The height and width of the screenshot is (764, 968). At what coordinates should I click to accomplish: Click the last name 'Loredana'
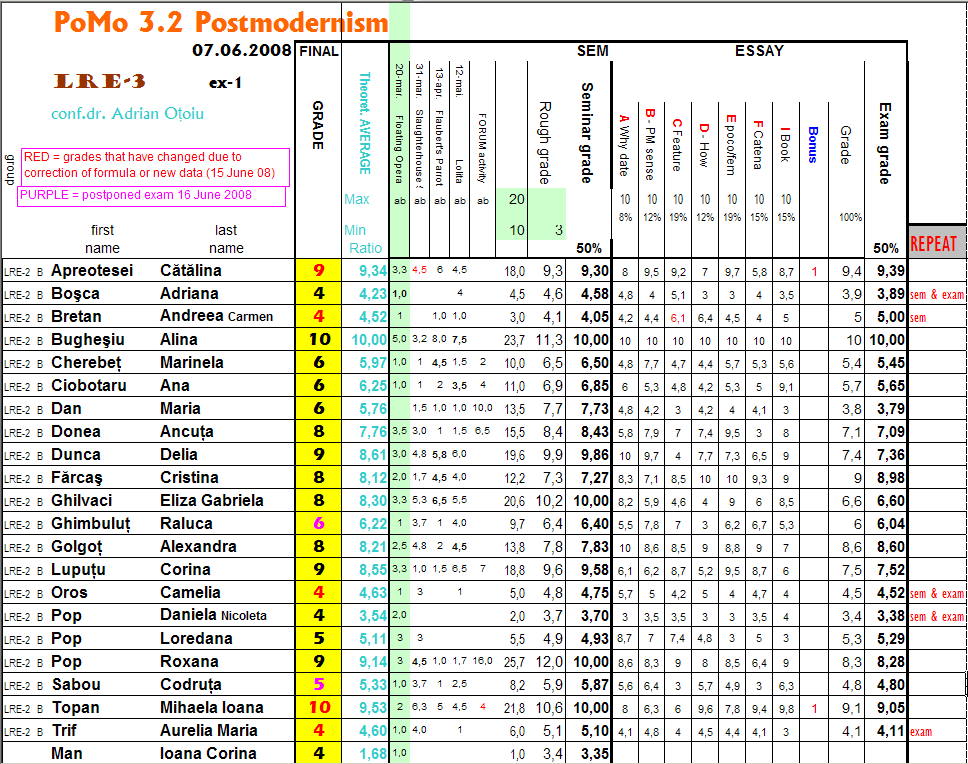[x=196, y=638]
